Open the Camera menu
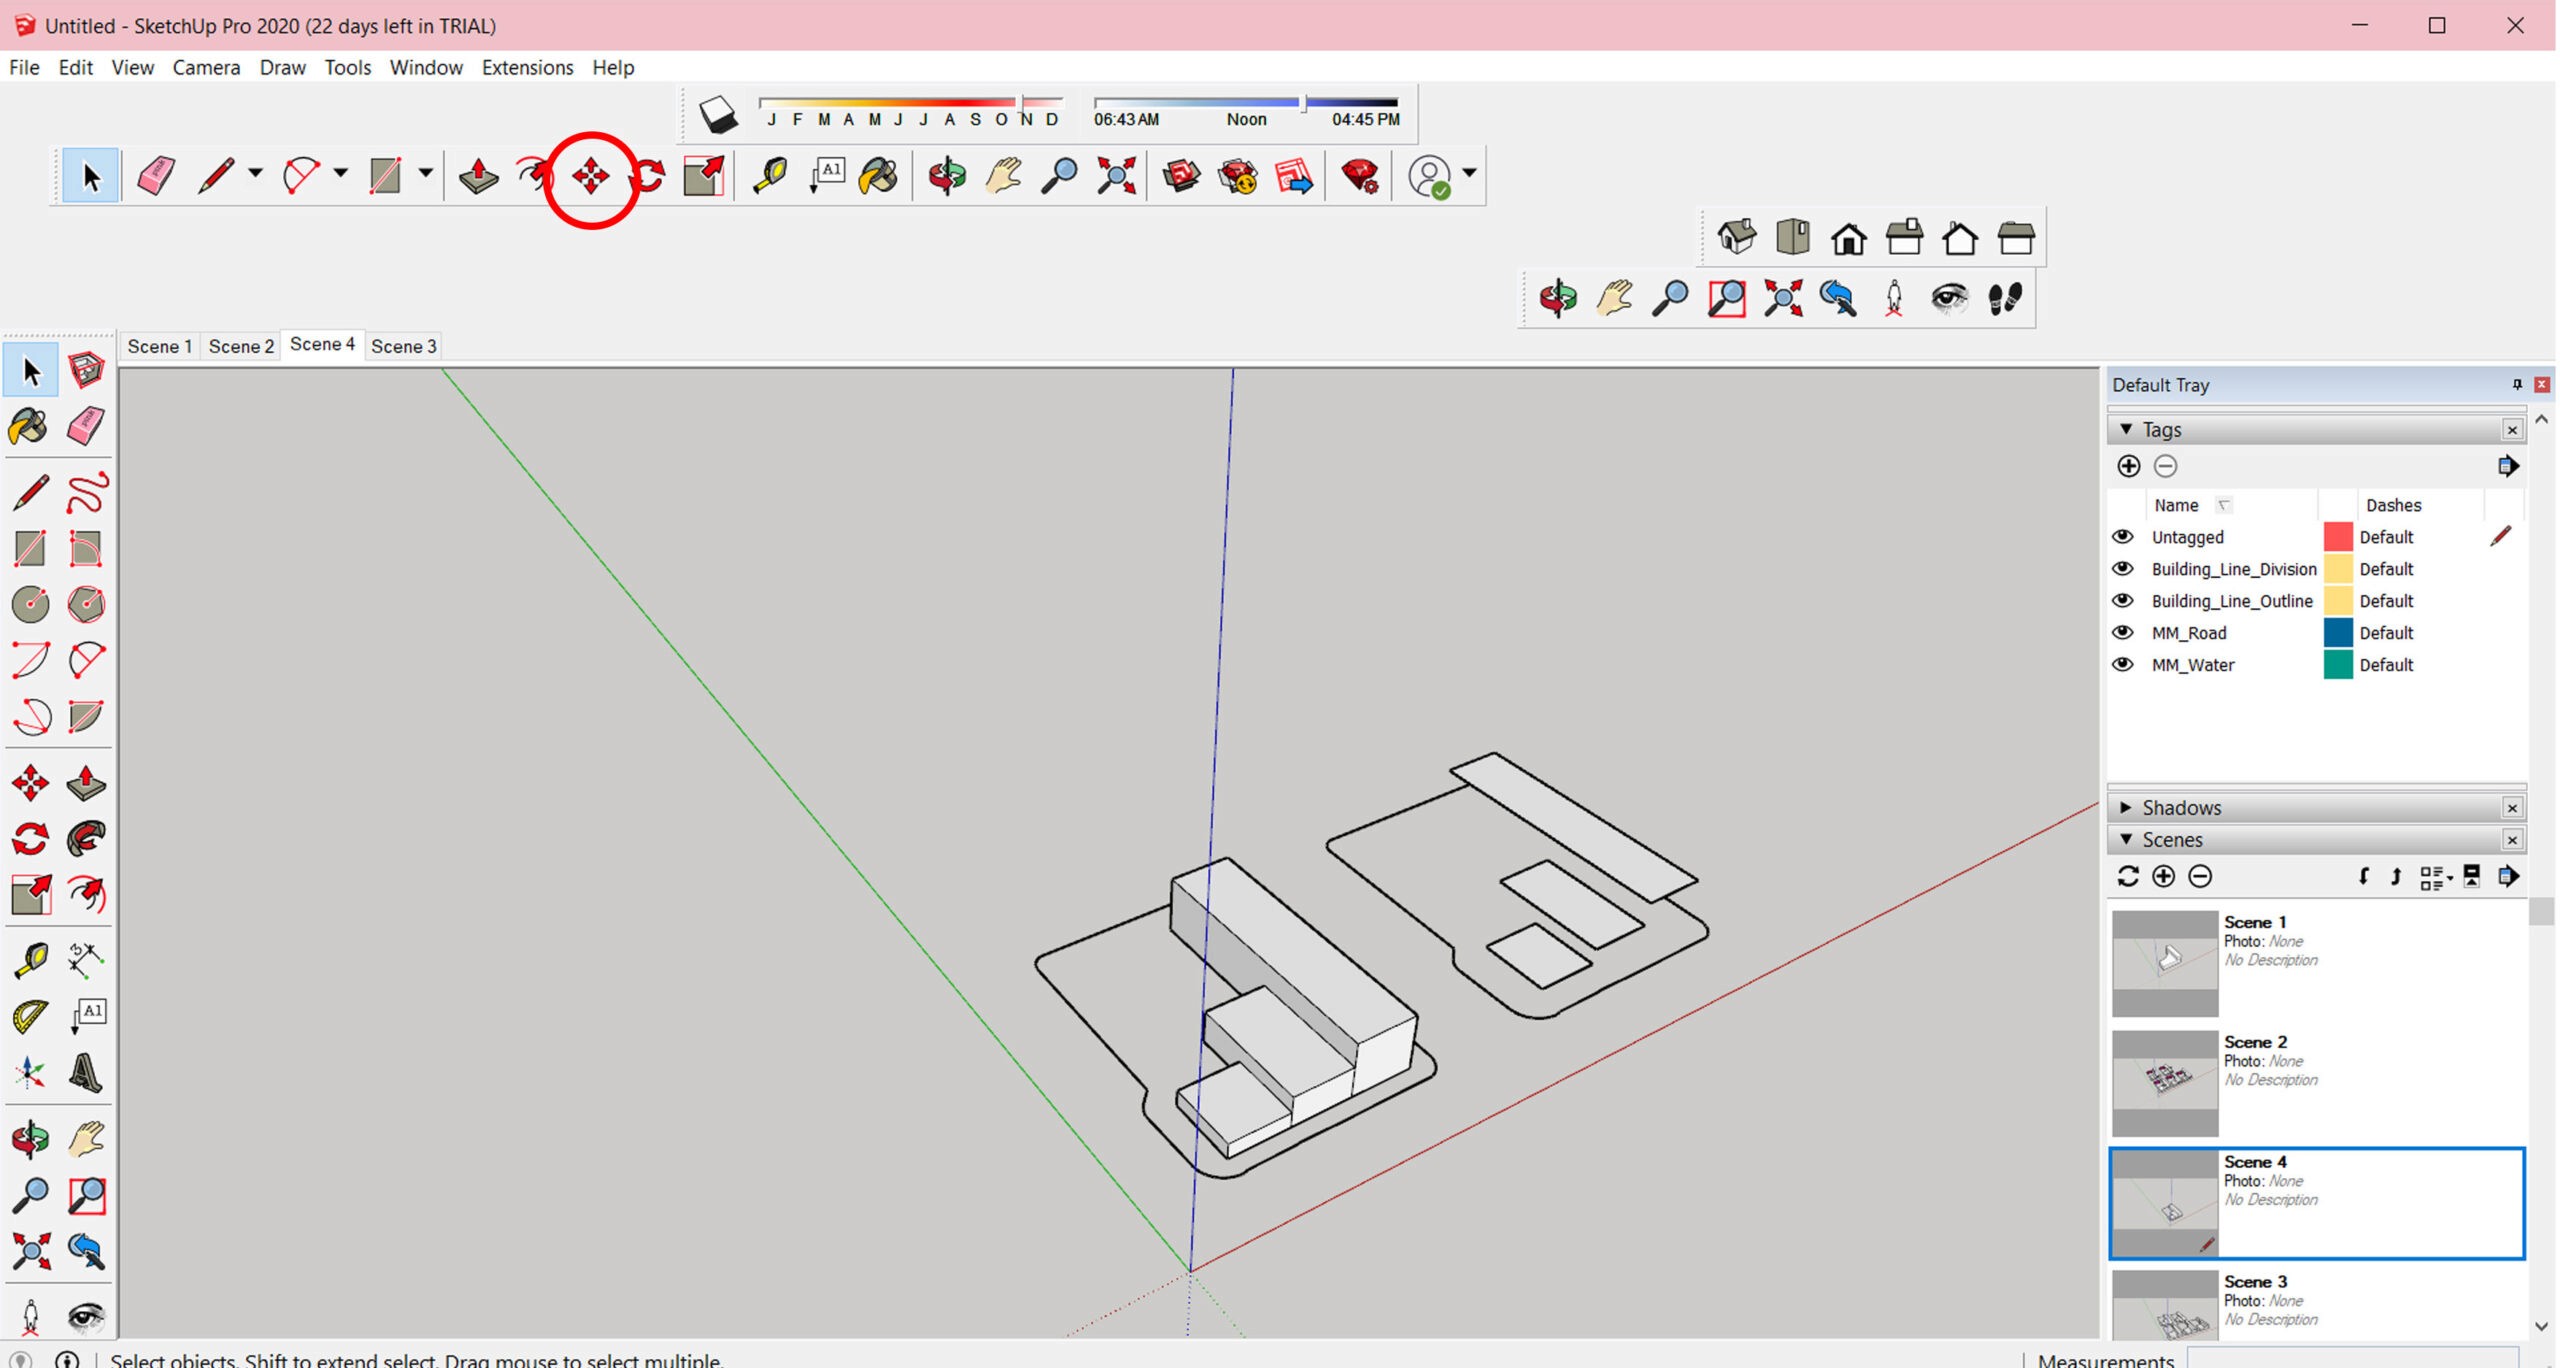The height and width of the screenshot is (1368, 2560). [206, 67]
